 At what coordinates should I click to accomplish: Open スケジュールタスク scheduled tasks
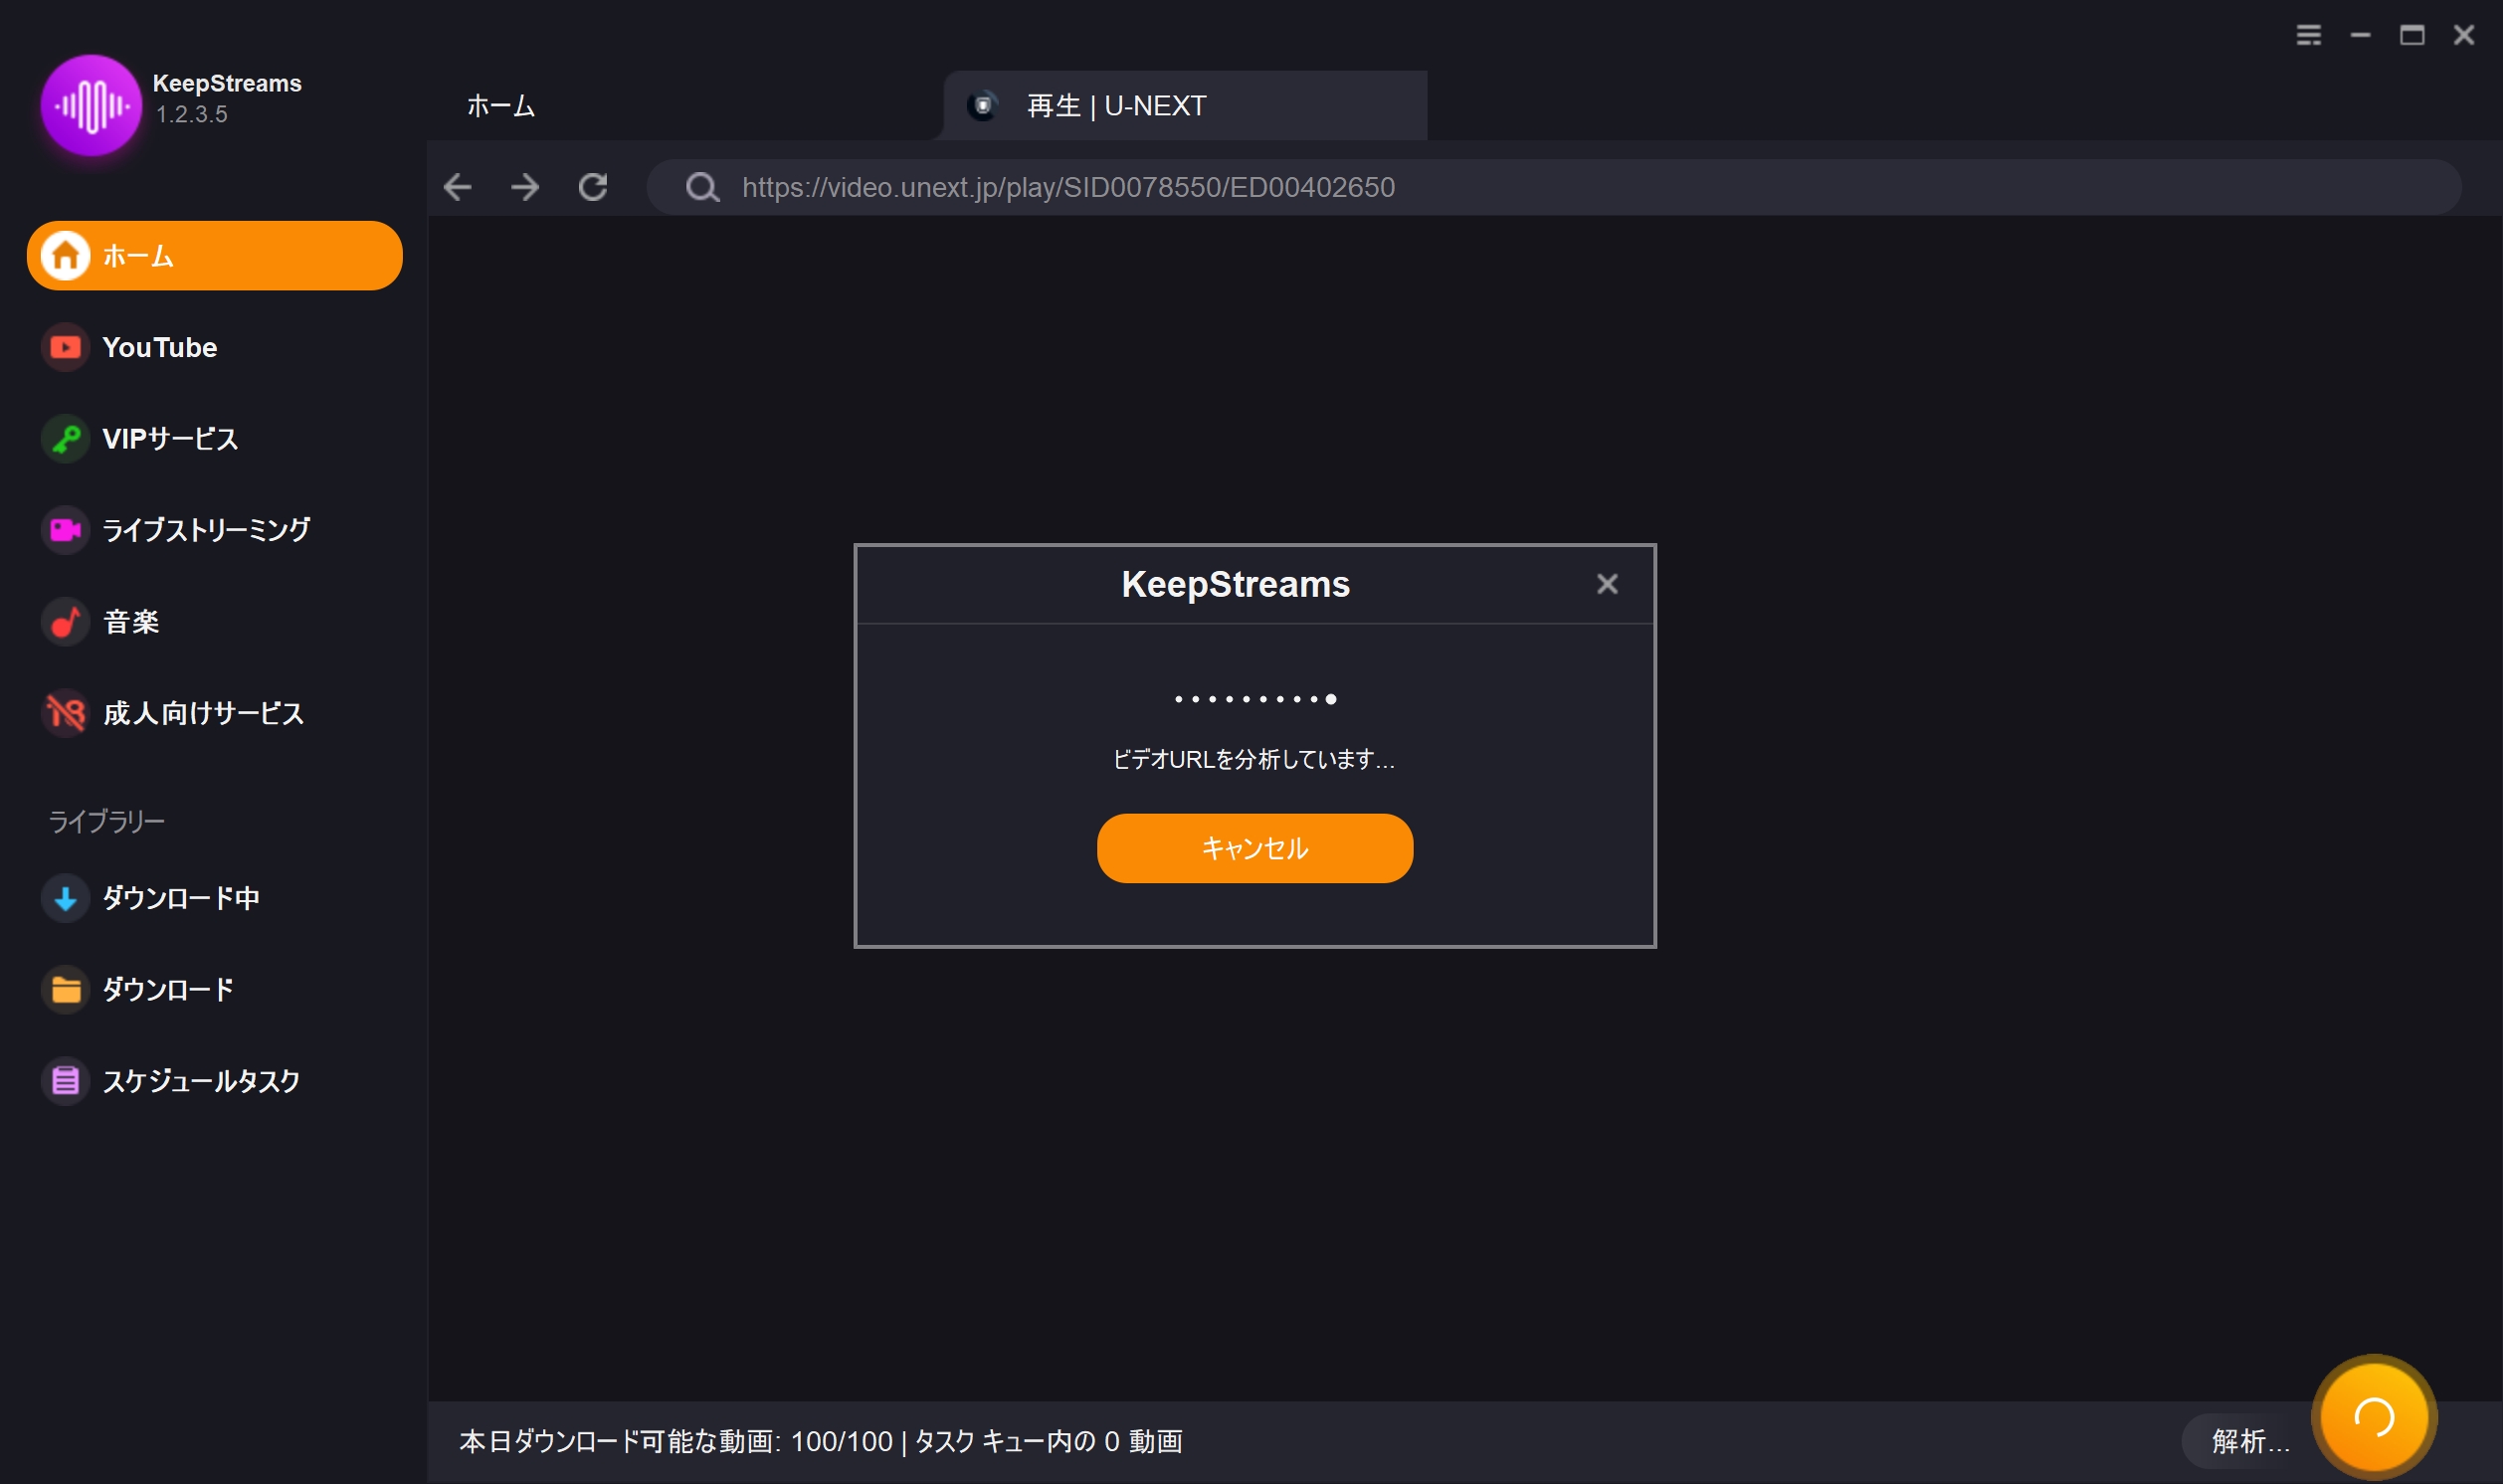coord(200,1081)
